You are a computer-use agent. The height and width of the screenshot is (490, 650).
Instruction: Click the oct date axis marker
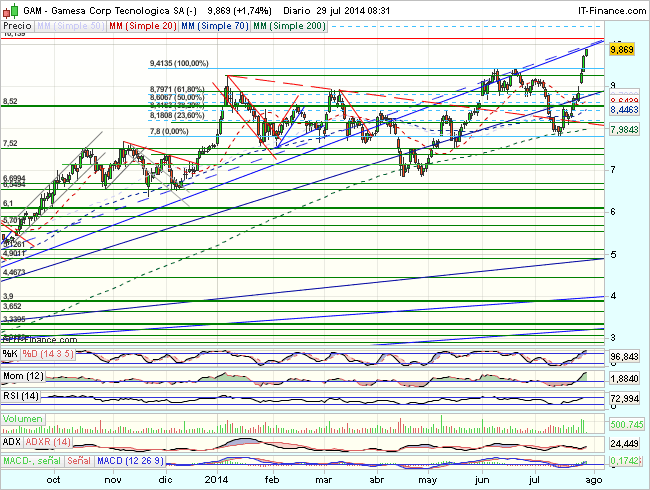coord(53,480)
